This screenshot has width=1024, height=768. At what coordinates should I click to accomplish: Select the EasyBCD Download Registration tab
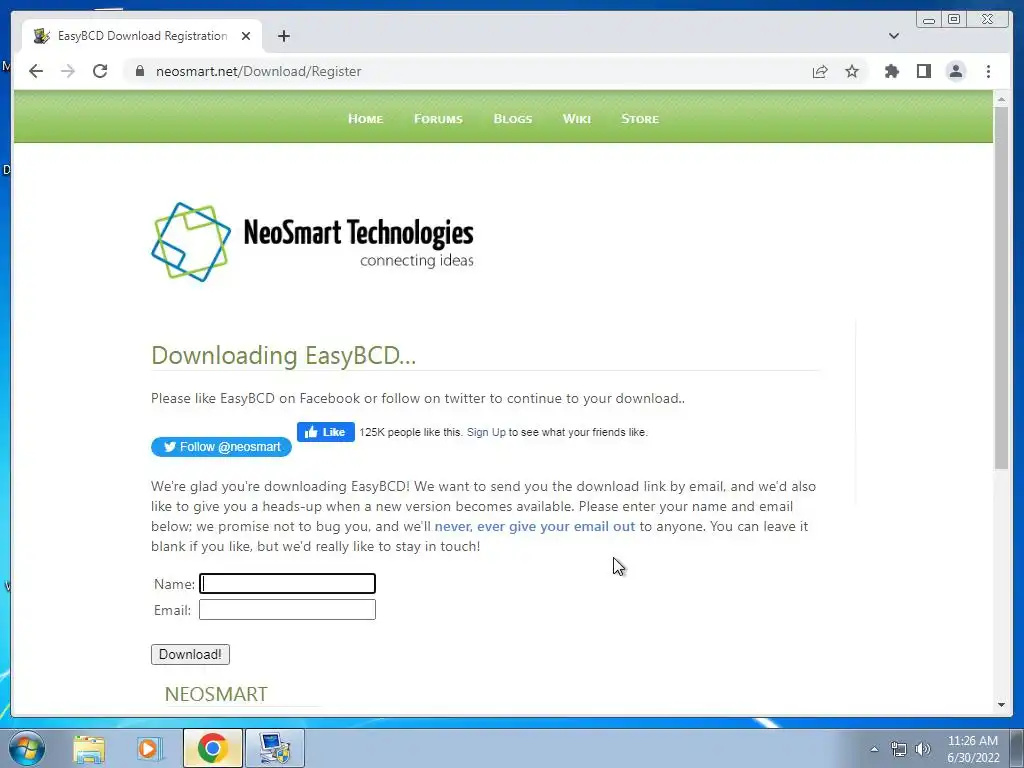142,36
